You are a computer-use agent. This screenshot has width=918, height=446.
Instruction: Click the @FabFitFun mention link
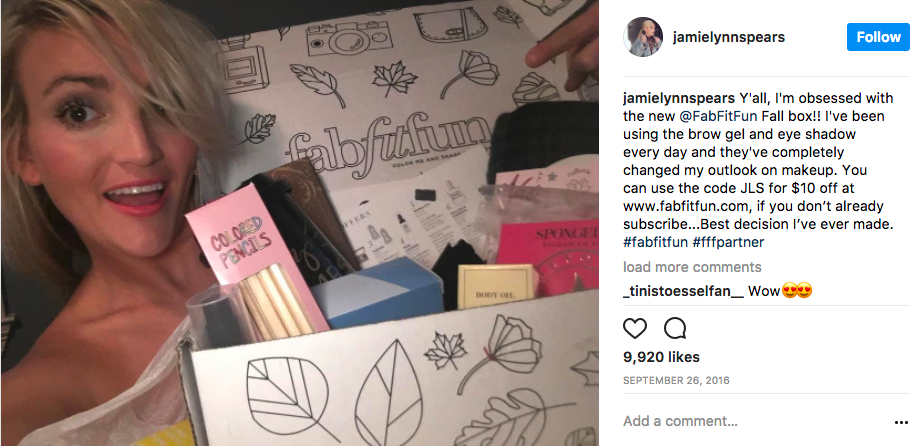coord(713,116)
